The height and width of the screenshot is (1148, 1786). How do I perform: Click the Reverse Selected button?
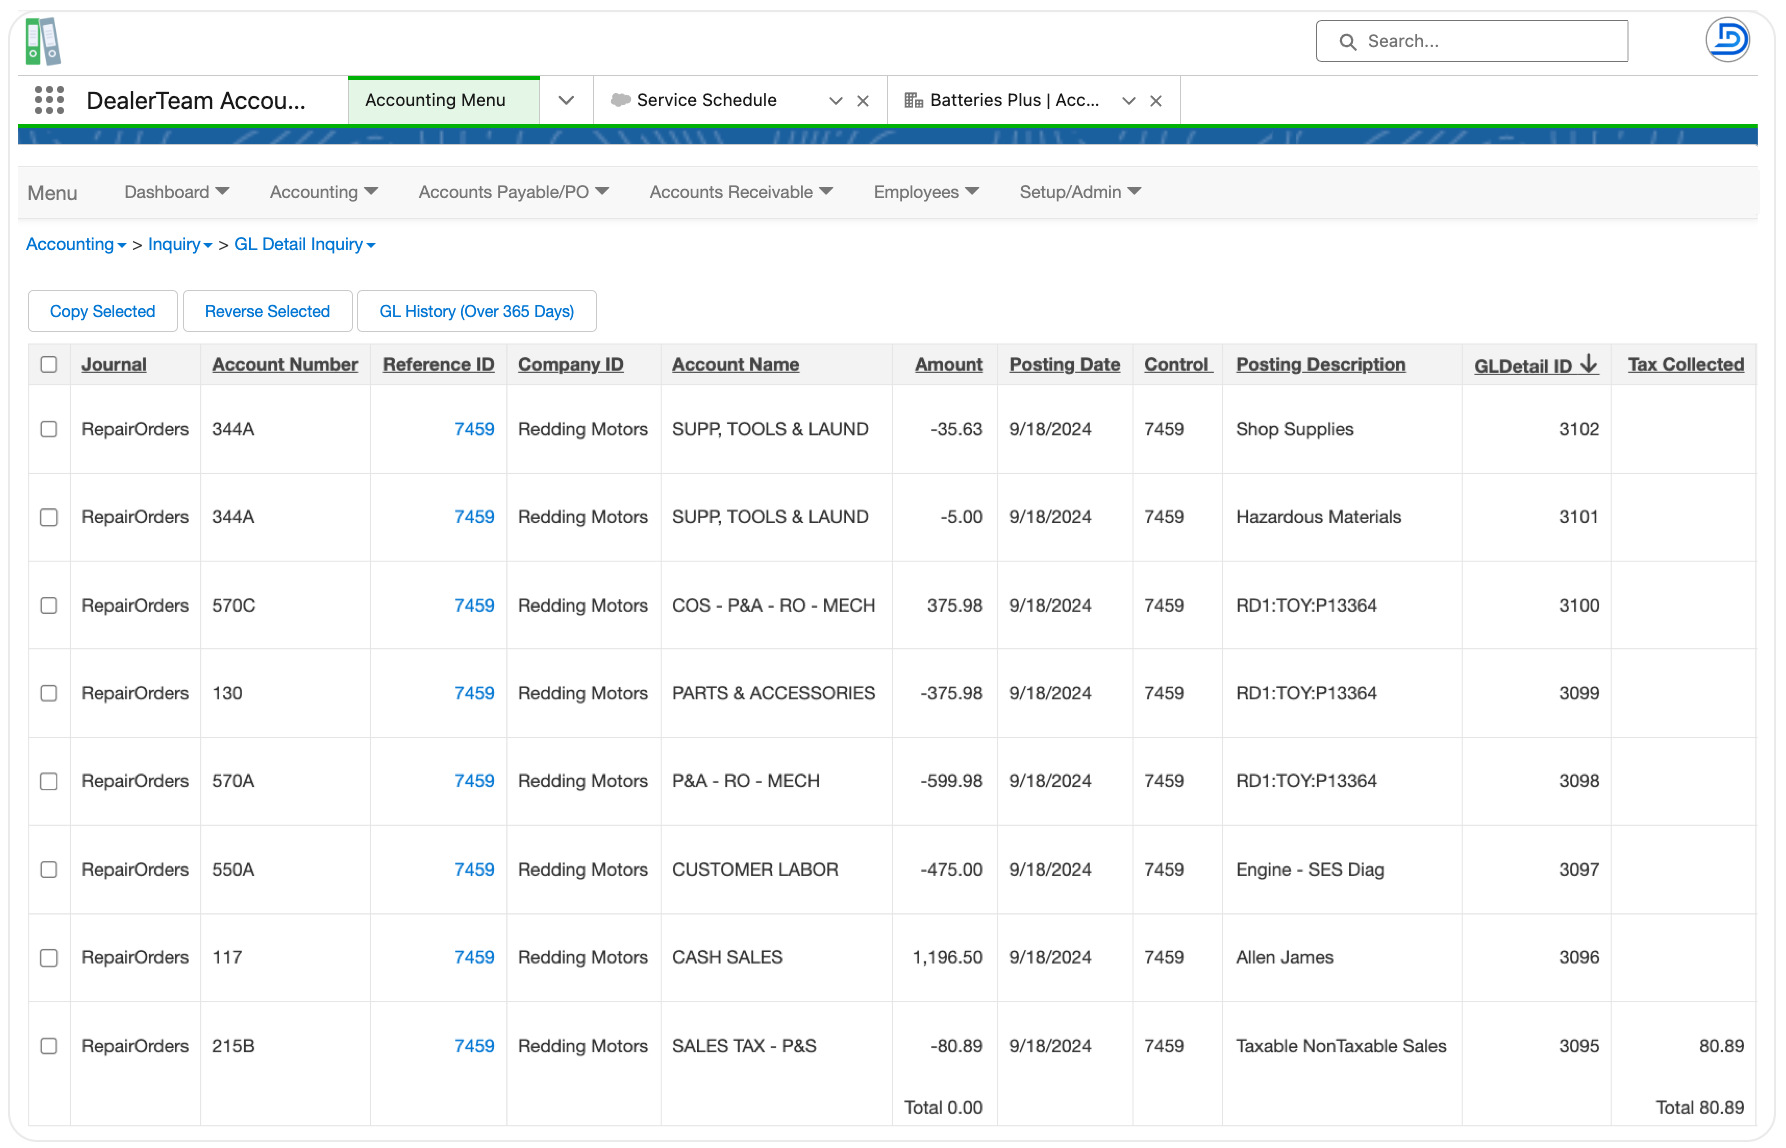click(267, 311)
